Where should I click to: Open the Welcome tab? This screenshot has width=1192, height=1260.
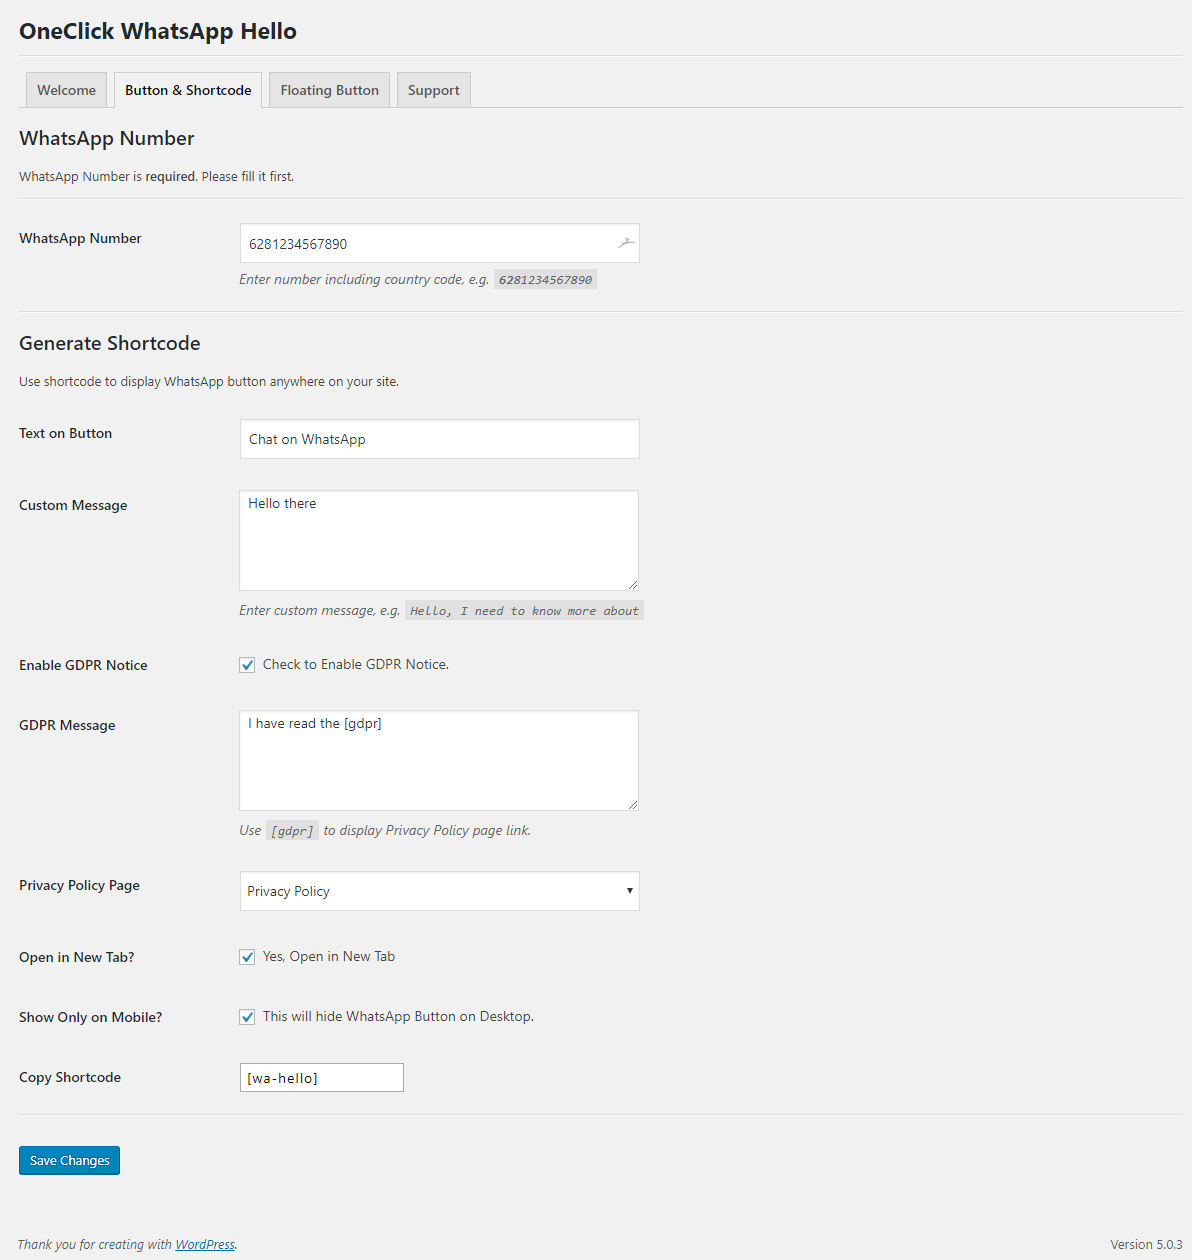tap(66, 90)
